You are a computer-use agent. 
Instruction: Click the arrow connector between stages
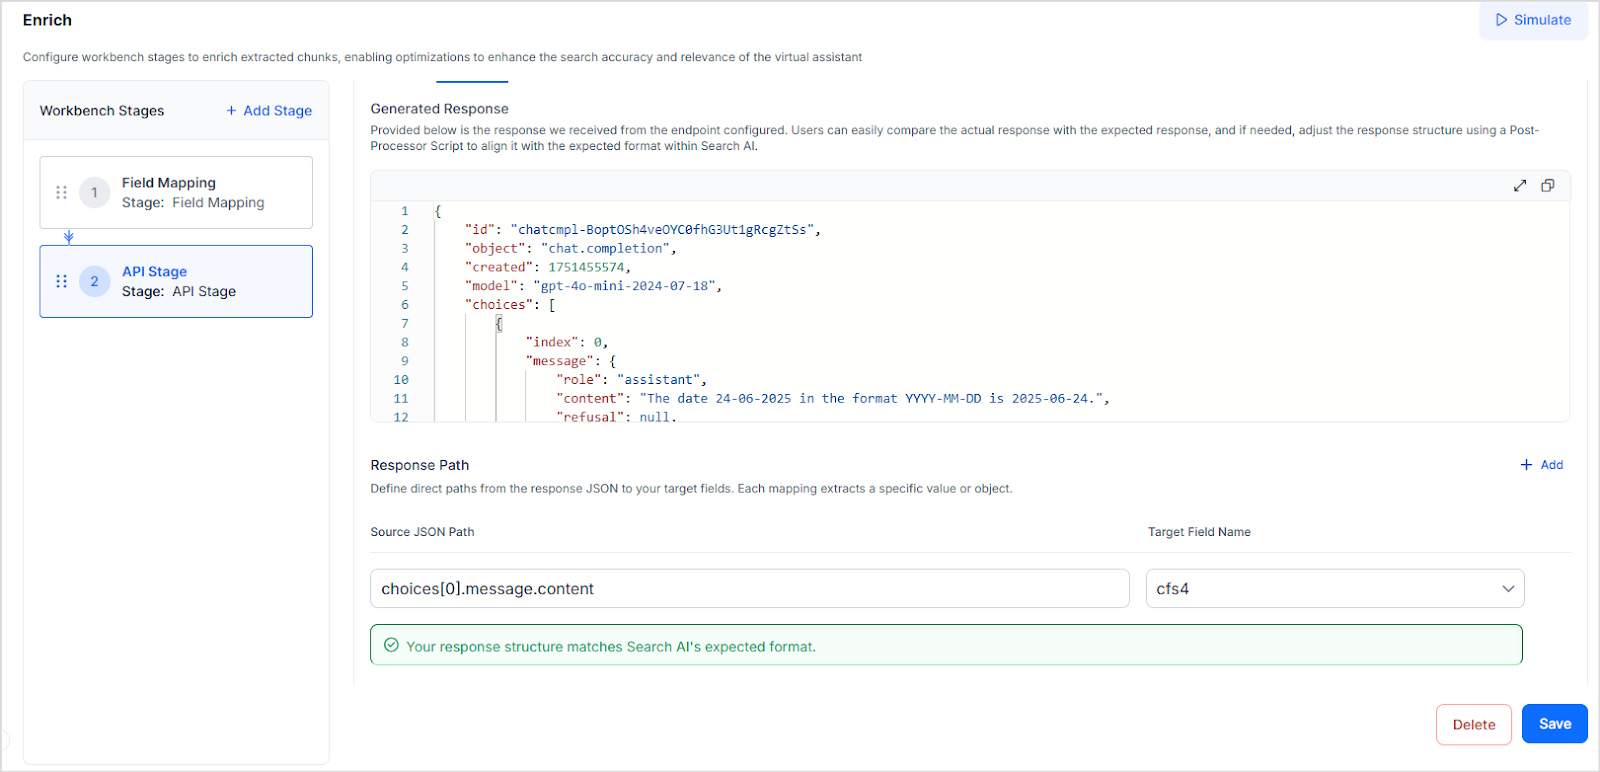pos(69,237)
